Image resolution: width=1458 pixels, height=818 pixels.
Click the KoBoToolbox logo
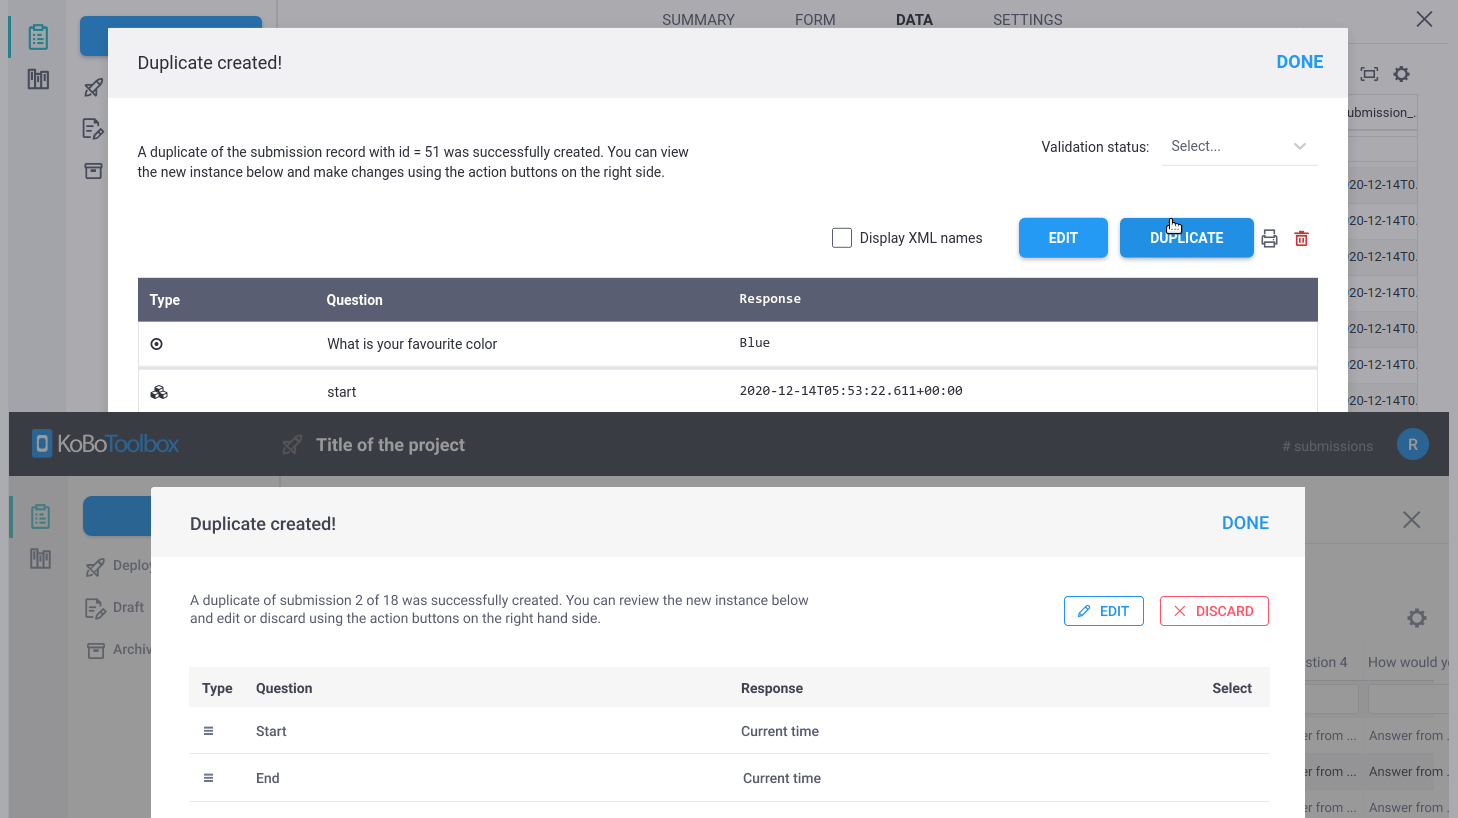[104, 443]
